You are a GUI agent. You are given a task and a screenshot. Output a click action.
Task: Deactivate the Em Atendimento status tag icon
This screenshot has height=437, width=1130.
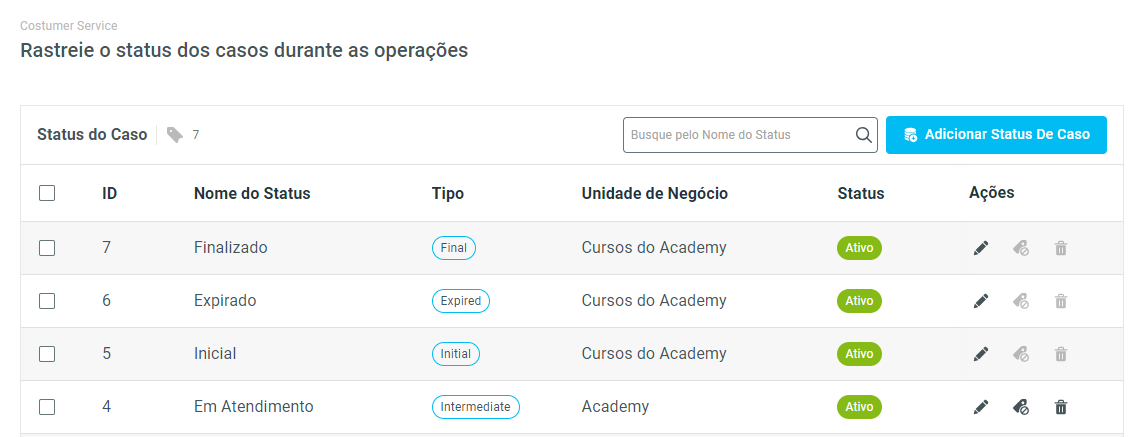[x=1021, y=407]
